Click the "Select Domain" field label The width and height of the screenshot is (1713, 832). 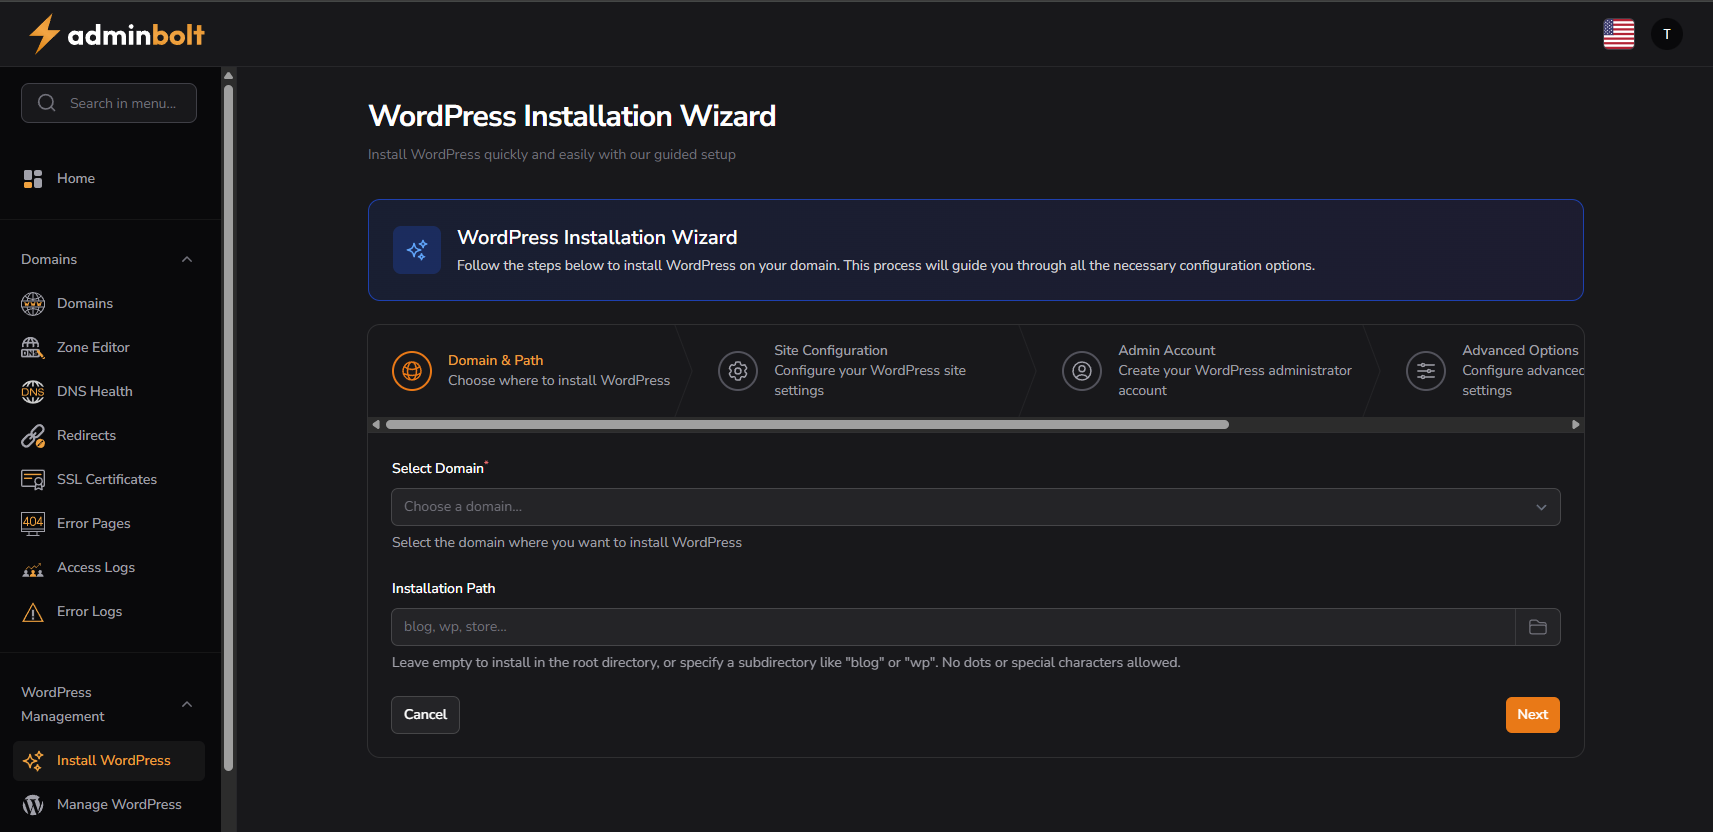[x=438, y=468]
